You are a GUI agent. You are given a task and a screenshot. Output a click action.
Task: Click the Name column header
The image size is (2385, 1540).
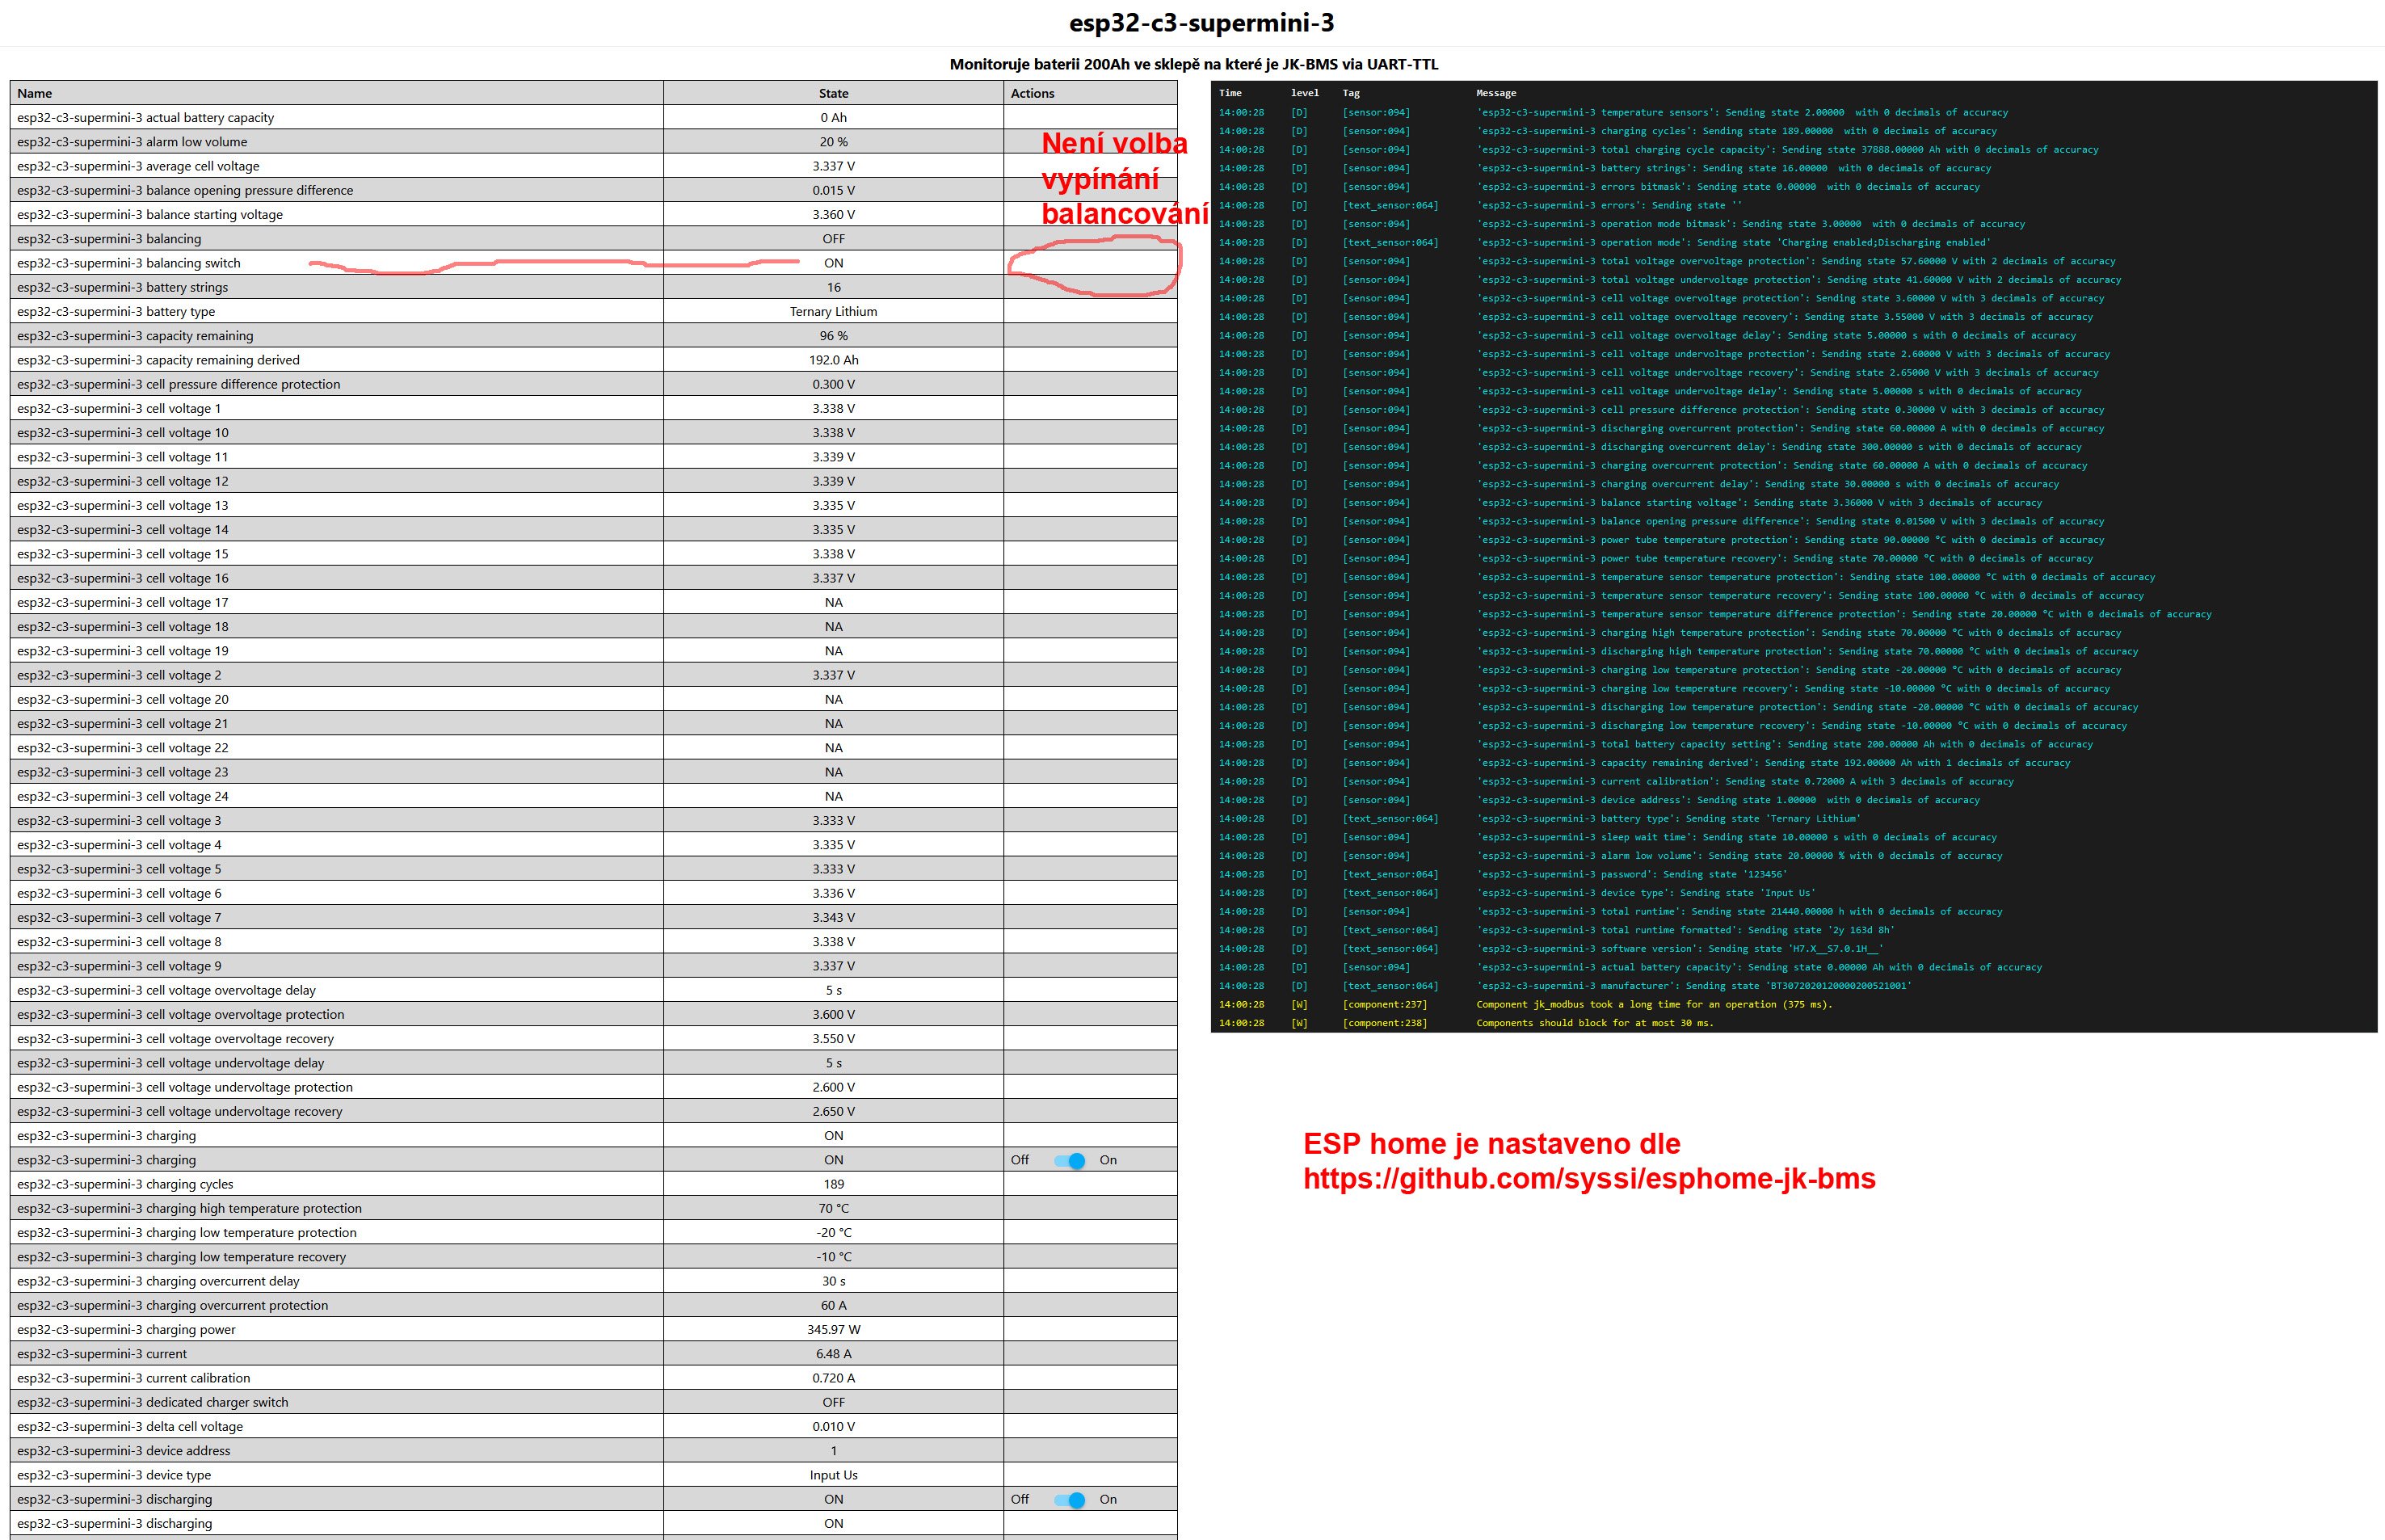coord(34,93)
